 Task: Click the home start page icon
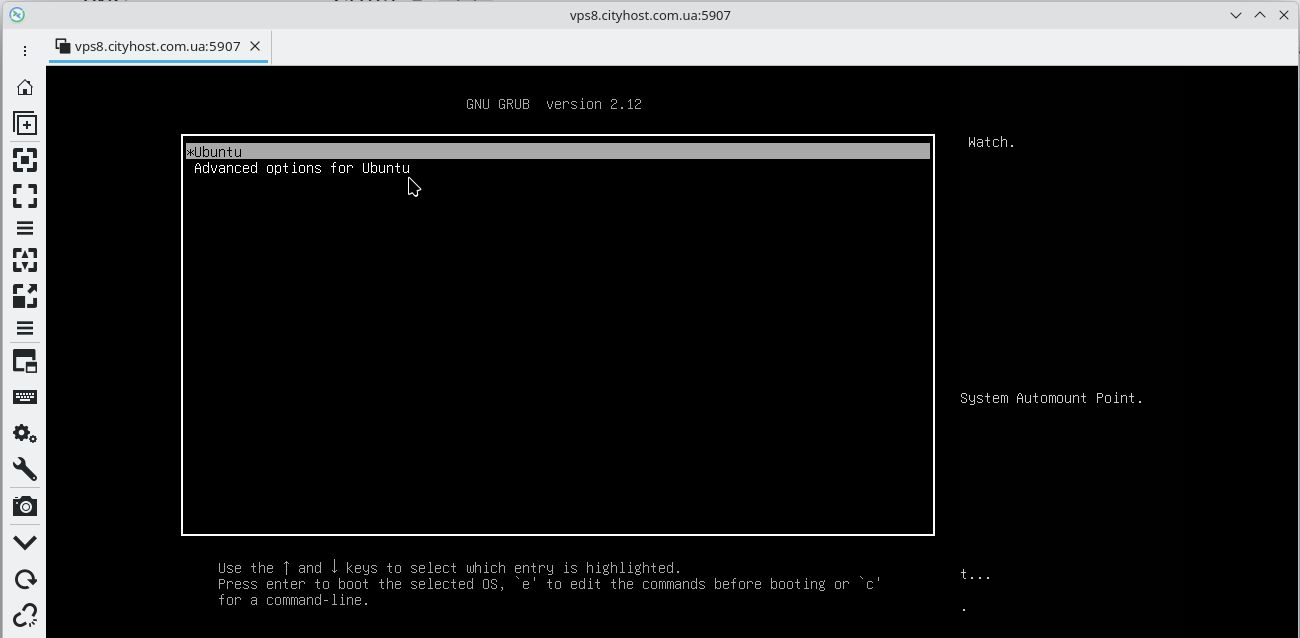(25, 88)
